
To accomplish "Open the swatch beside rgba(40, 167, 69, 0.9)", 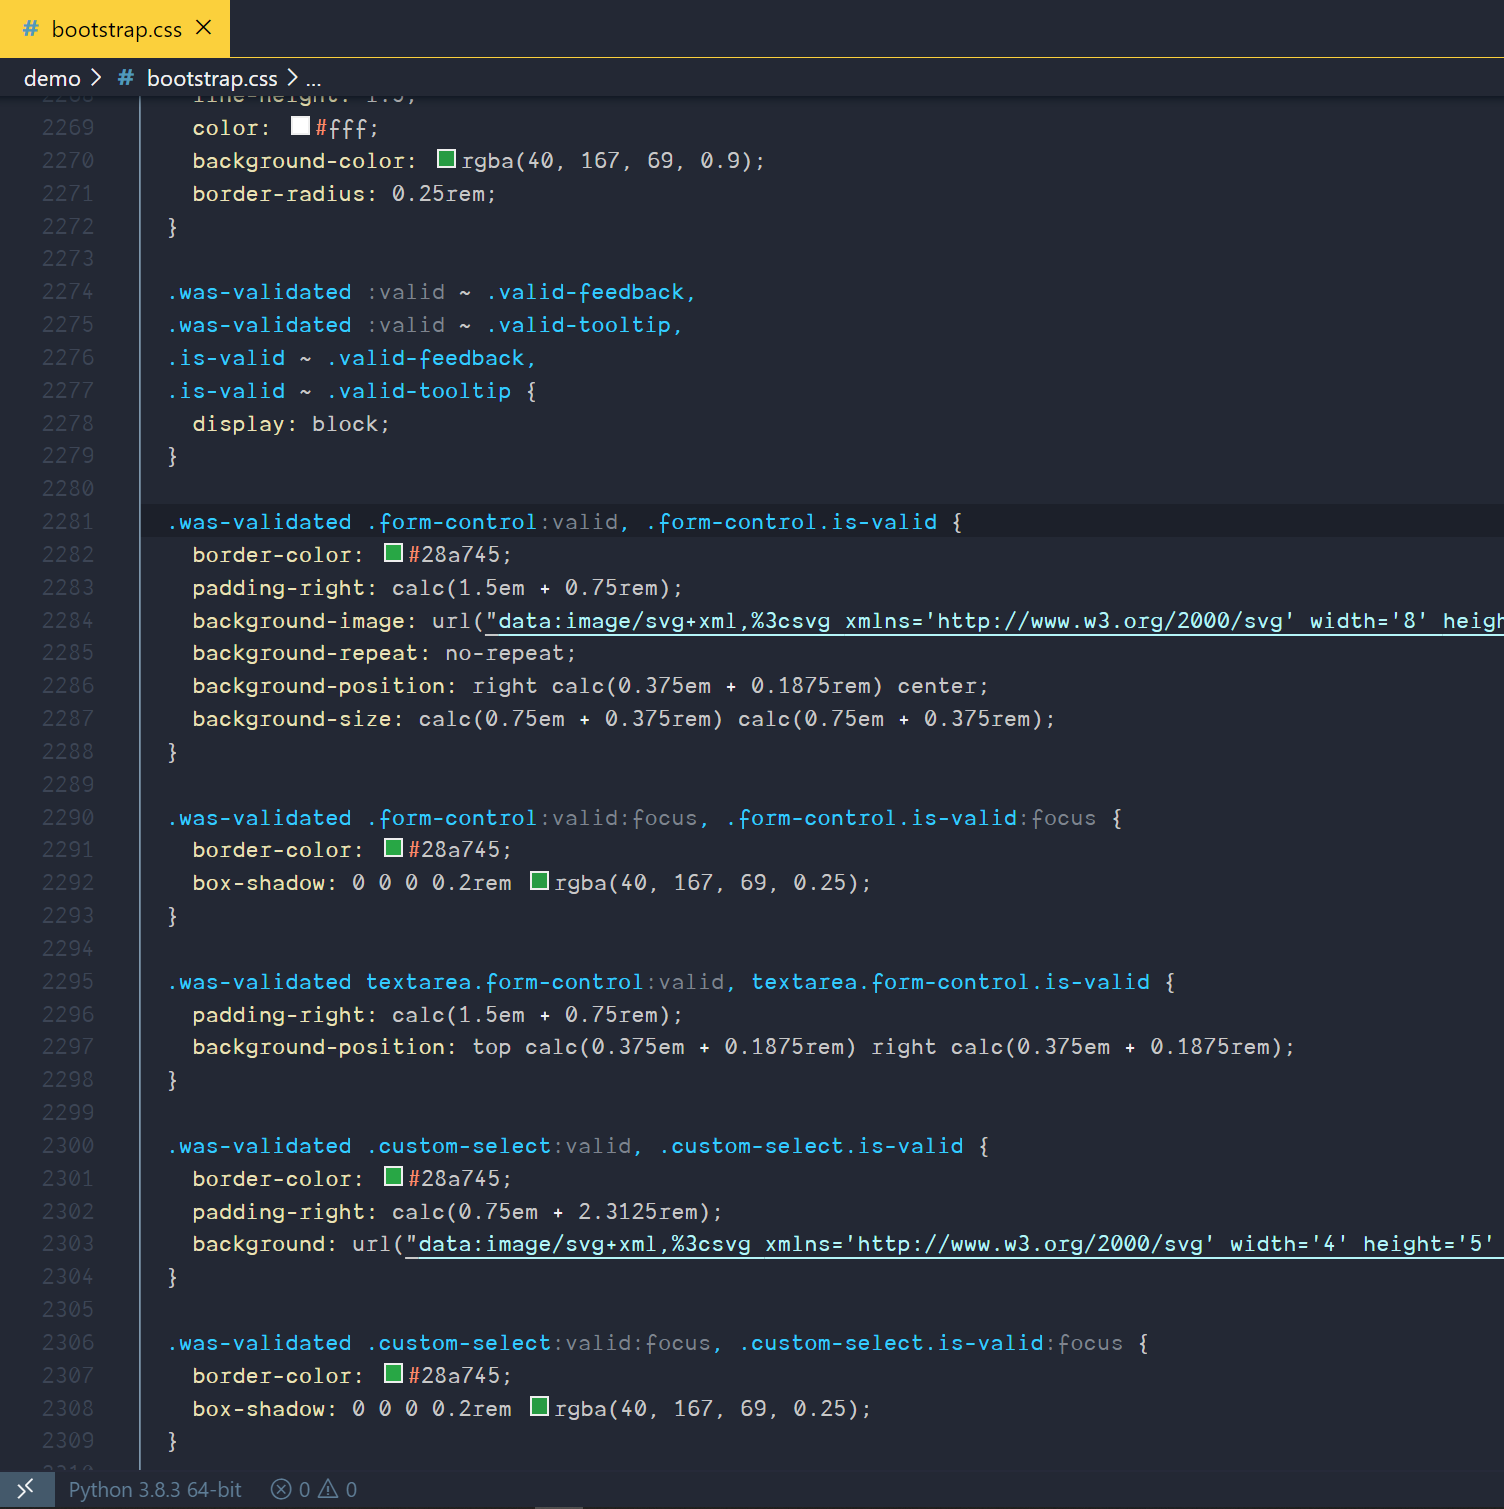I will (446, 159).
